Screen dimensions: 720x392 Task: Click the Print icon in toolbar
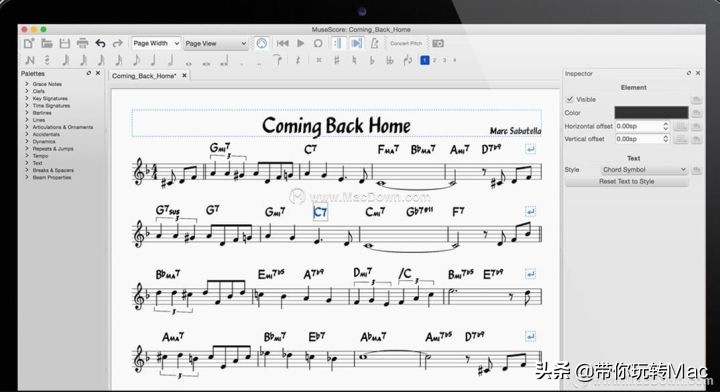82,43
